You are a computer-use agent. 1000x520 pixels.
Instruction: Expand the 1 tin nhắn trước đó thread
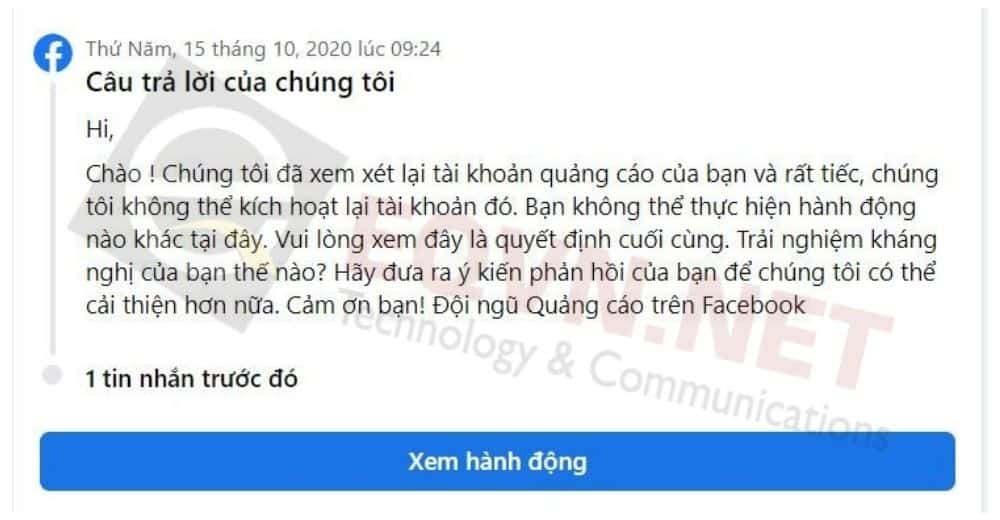[191, 378]
